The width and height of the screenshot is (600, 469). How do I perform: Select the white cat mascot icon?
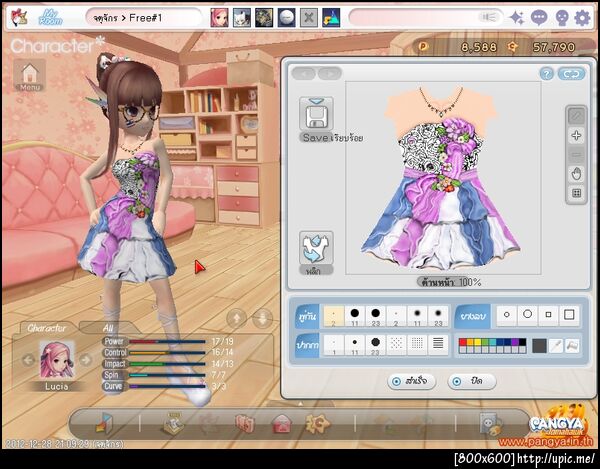242,18
